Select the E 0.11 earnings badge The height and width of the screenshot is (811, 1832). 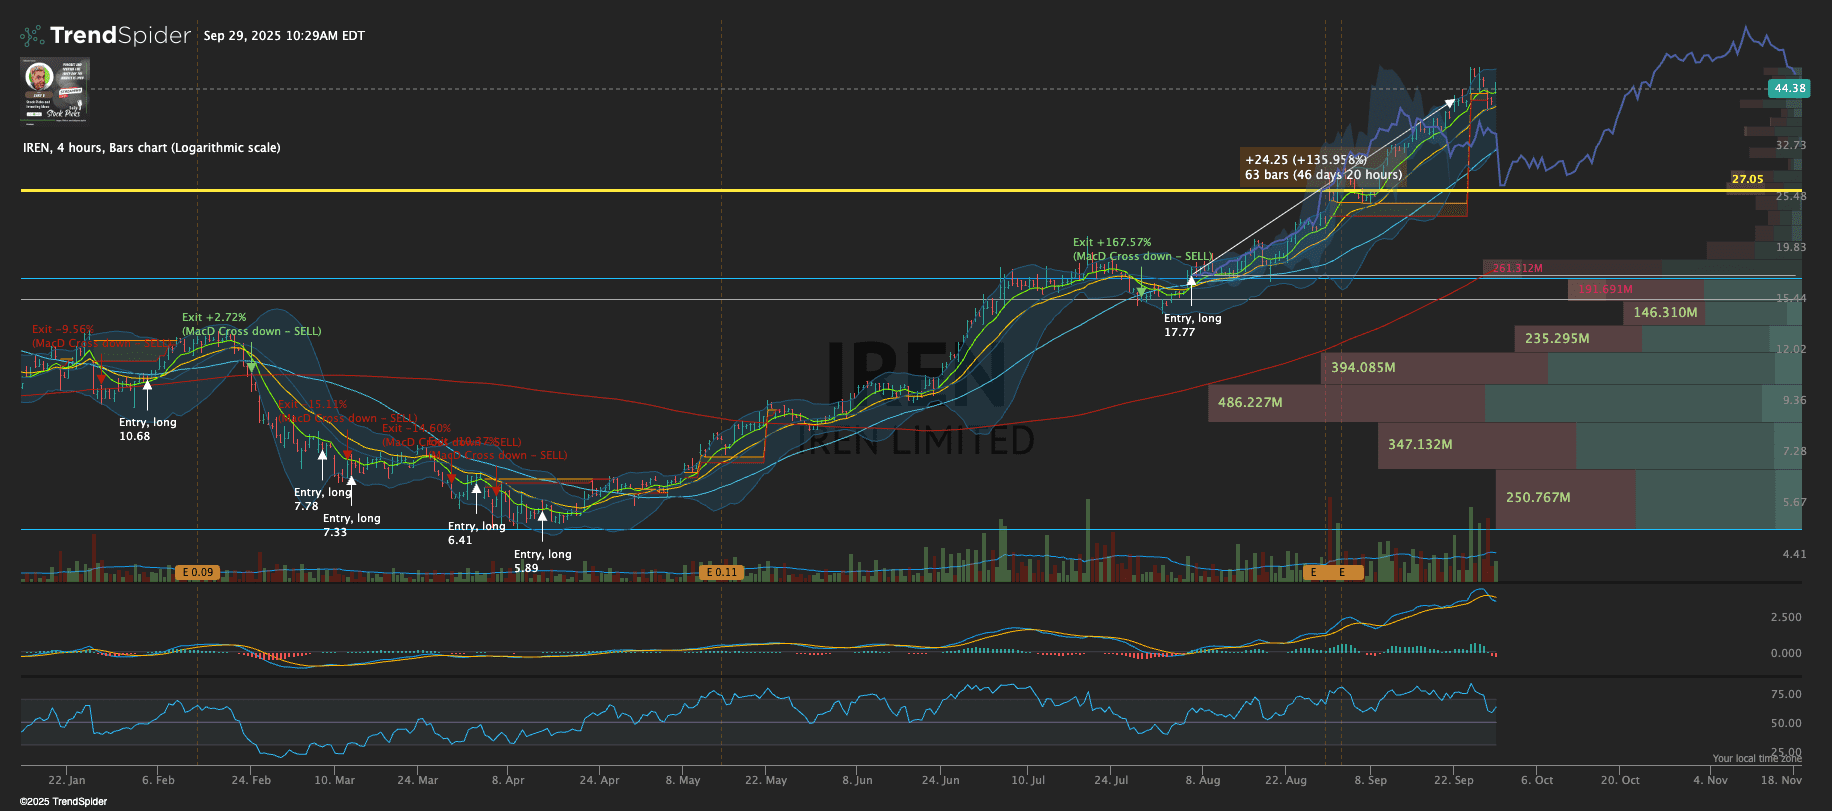(721, 572)
